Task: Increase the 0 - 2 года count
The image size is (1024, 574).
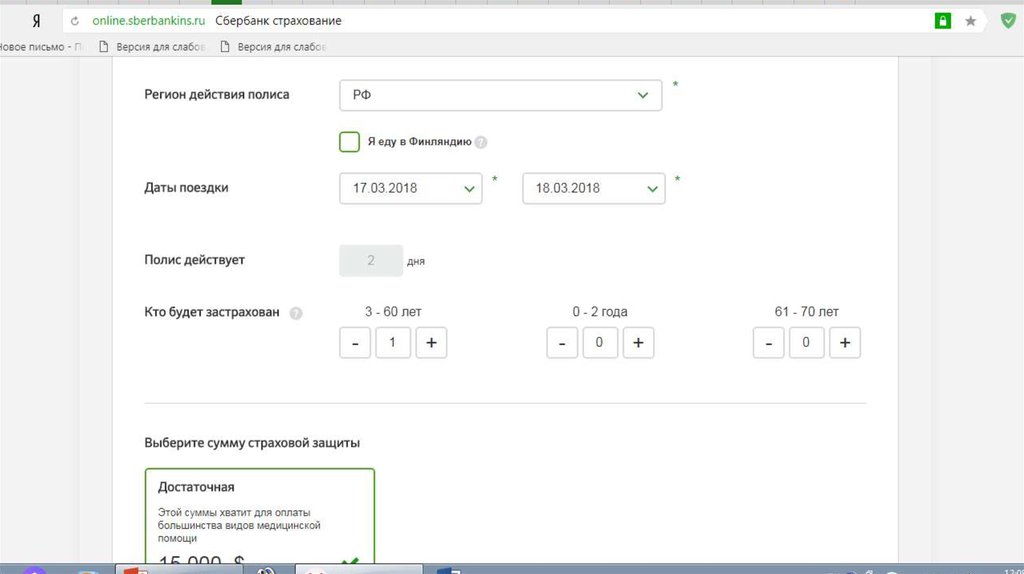Action: point(638,343)
